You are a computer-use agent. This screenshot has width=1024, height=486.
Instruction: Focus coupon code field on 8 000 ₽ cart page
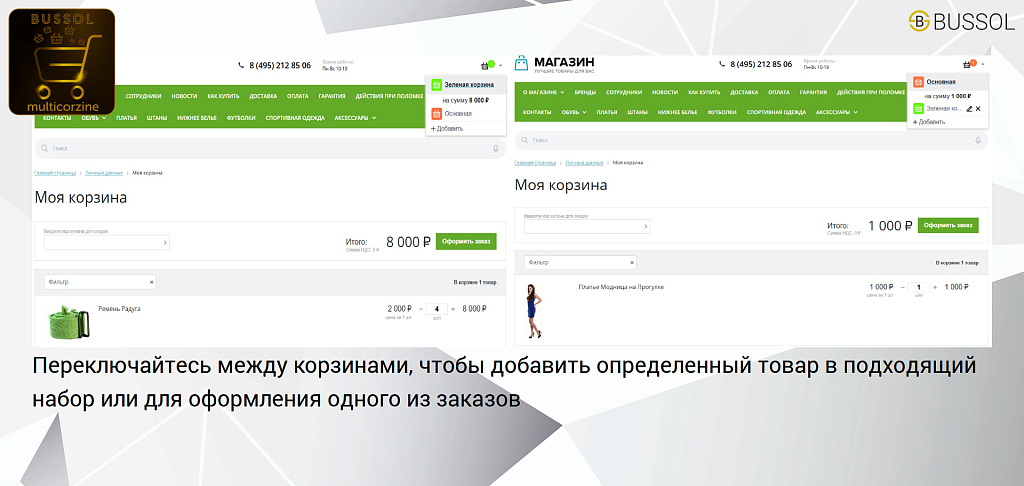coord(106,242)
